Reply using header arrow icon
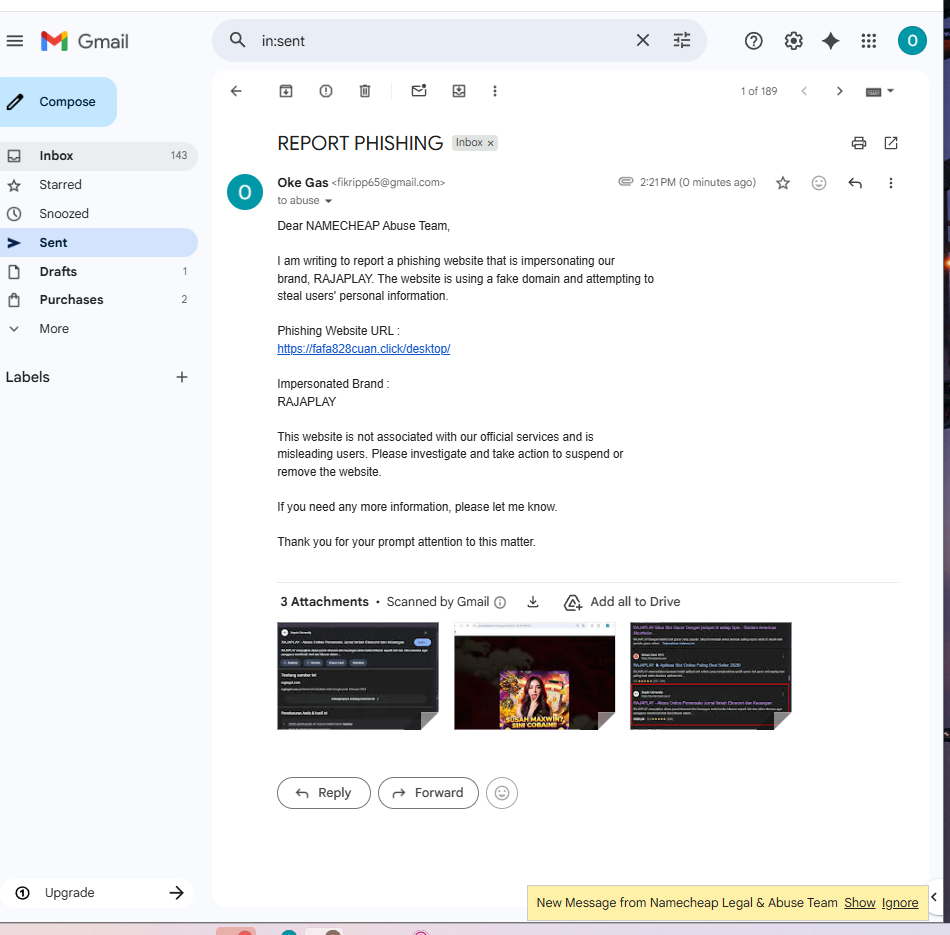 855,183
